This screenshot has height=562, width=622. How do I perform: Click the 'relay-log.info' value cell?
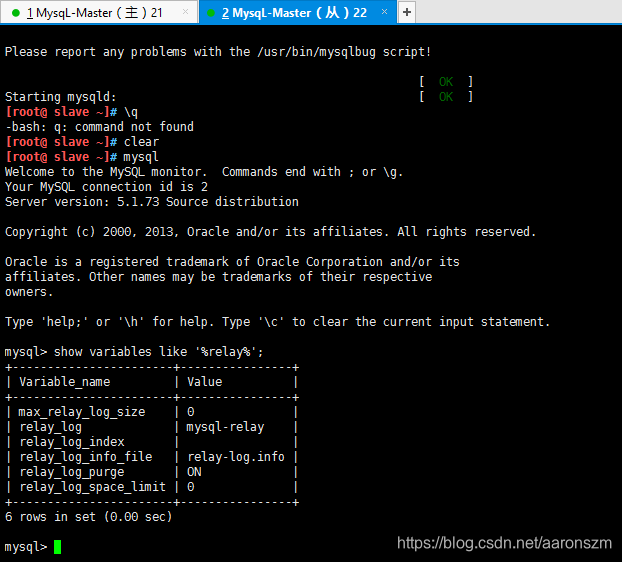pyautogui.click(x=236, y=457)
